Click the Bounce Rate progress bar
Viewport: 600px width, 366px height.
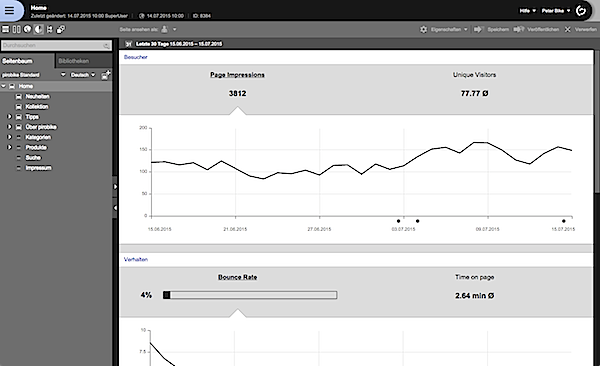point(250,295)
